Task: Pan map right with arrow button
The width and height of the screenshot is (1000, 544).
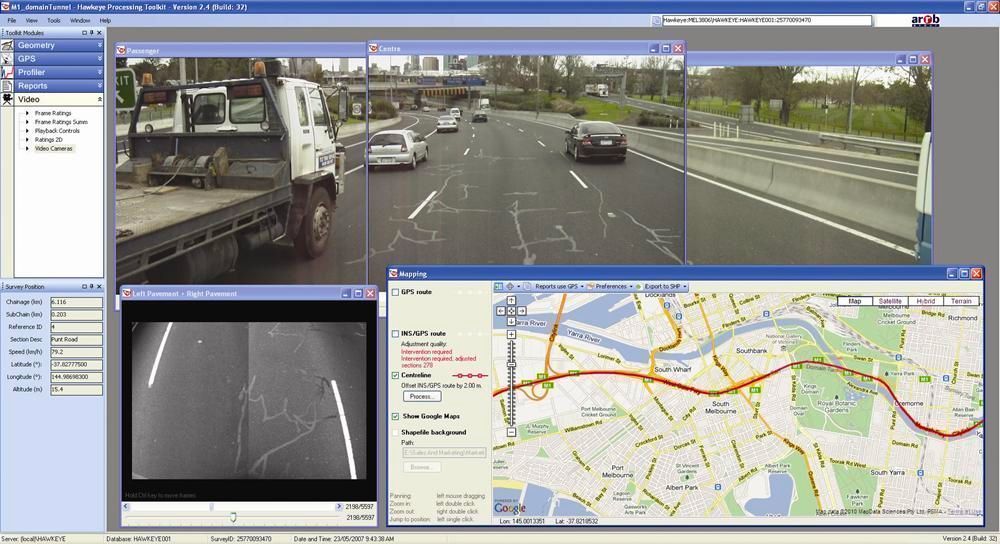Action: pyautogui.click(x=522, y=311)
